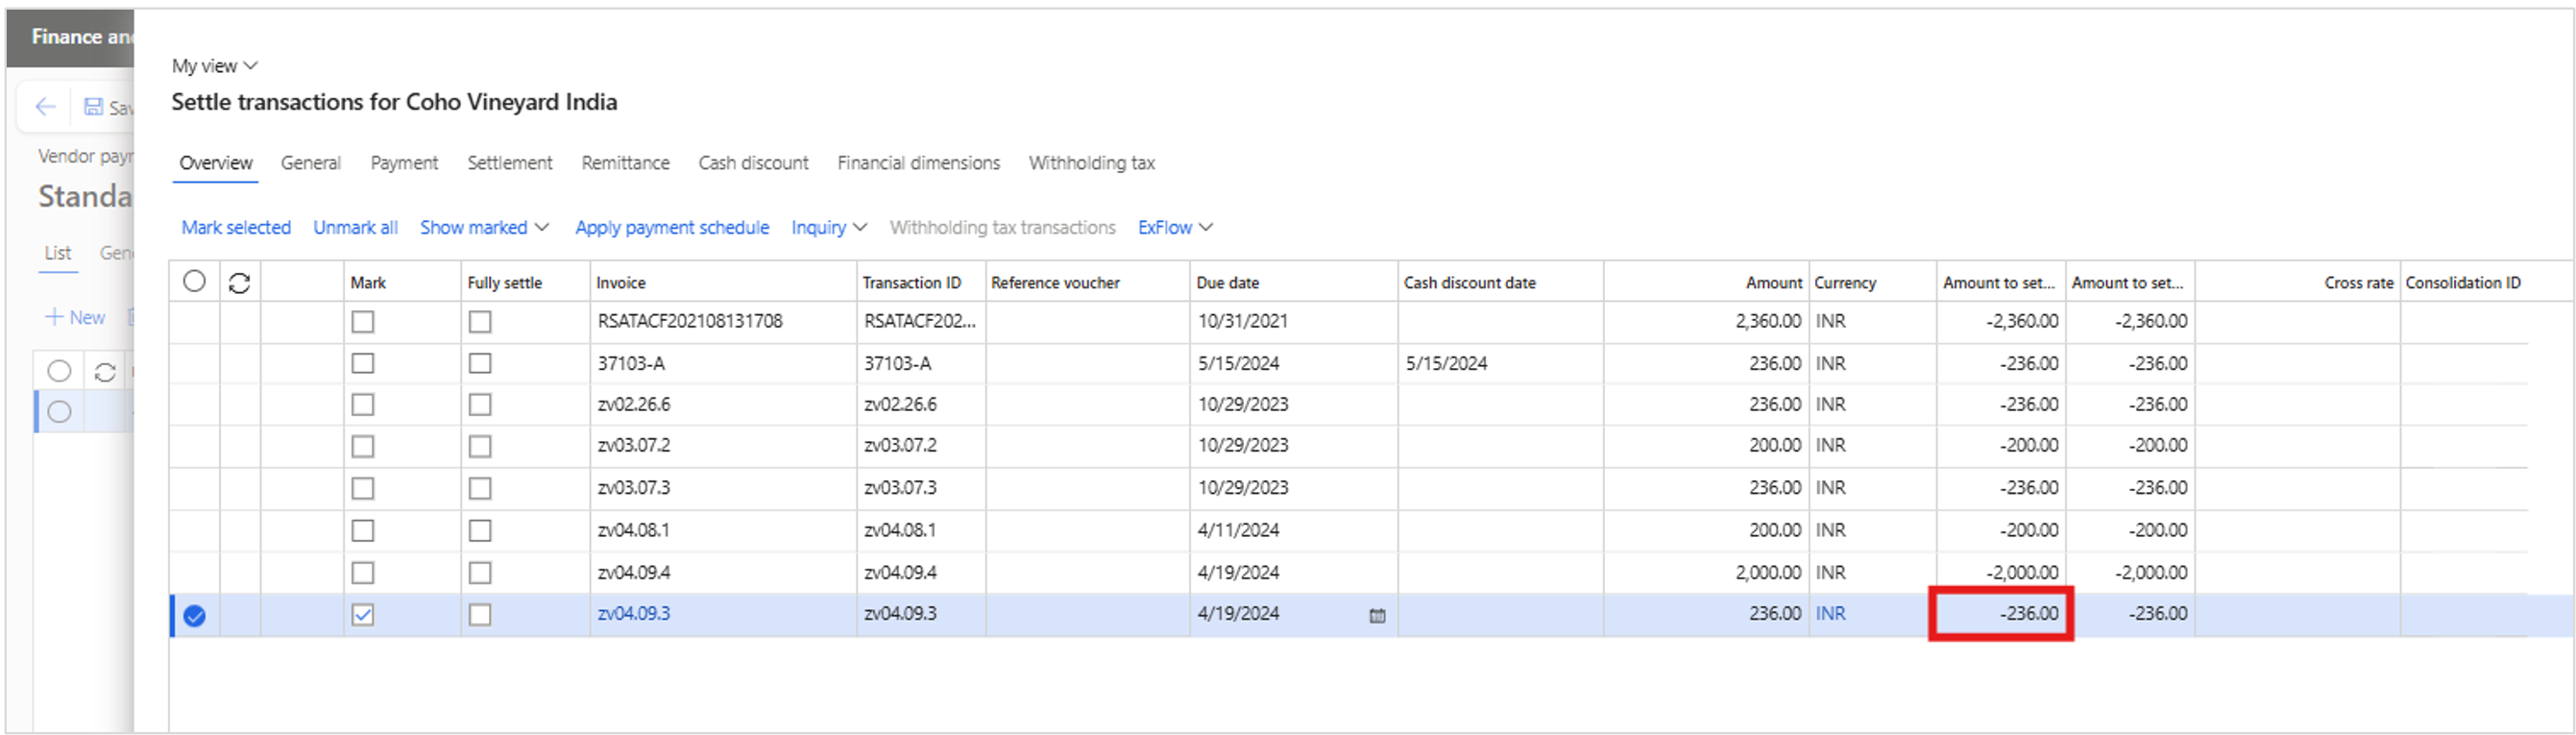Sort by the Due date column header
This screenshot has width=2576, height=735.
[x=1227, y=283]
